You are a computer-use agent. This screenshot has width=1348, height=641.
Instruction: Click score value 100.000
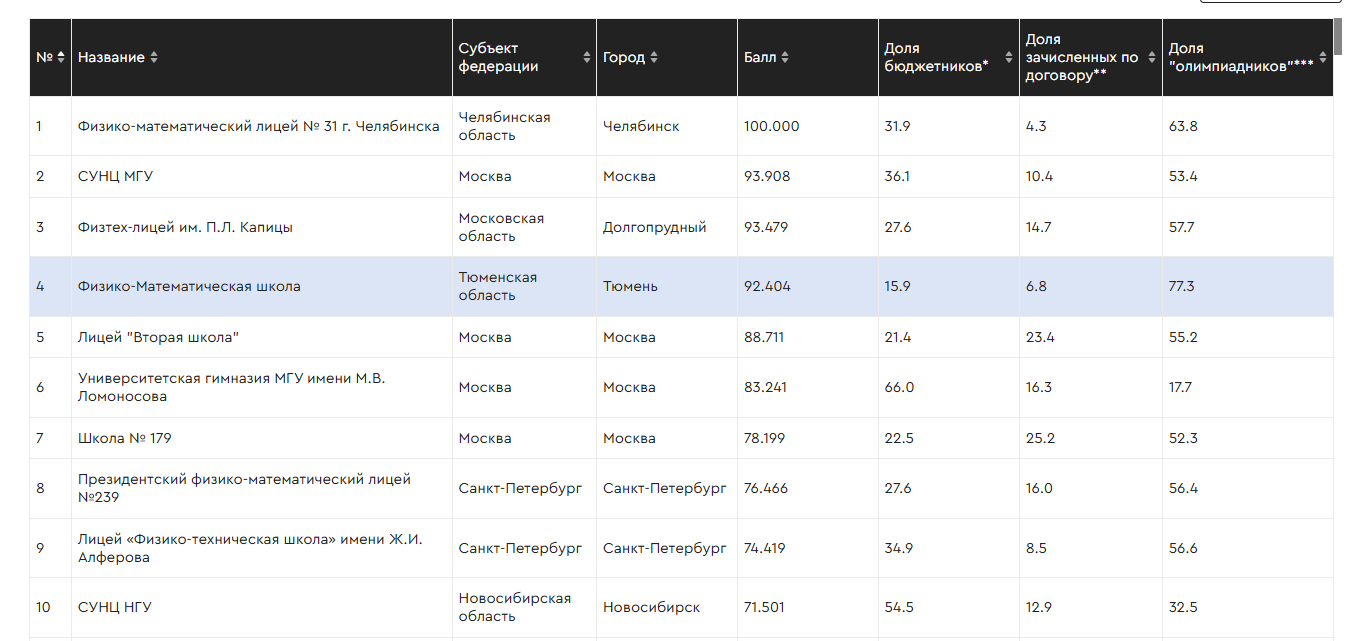tap(772, 126)
